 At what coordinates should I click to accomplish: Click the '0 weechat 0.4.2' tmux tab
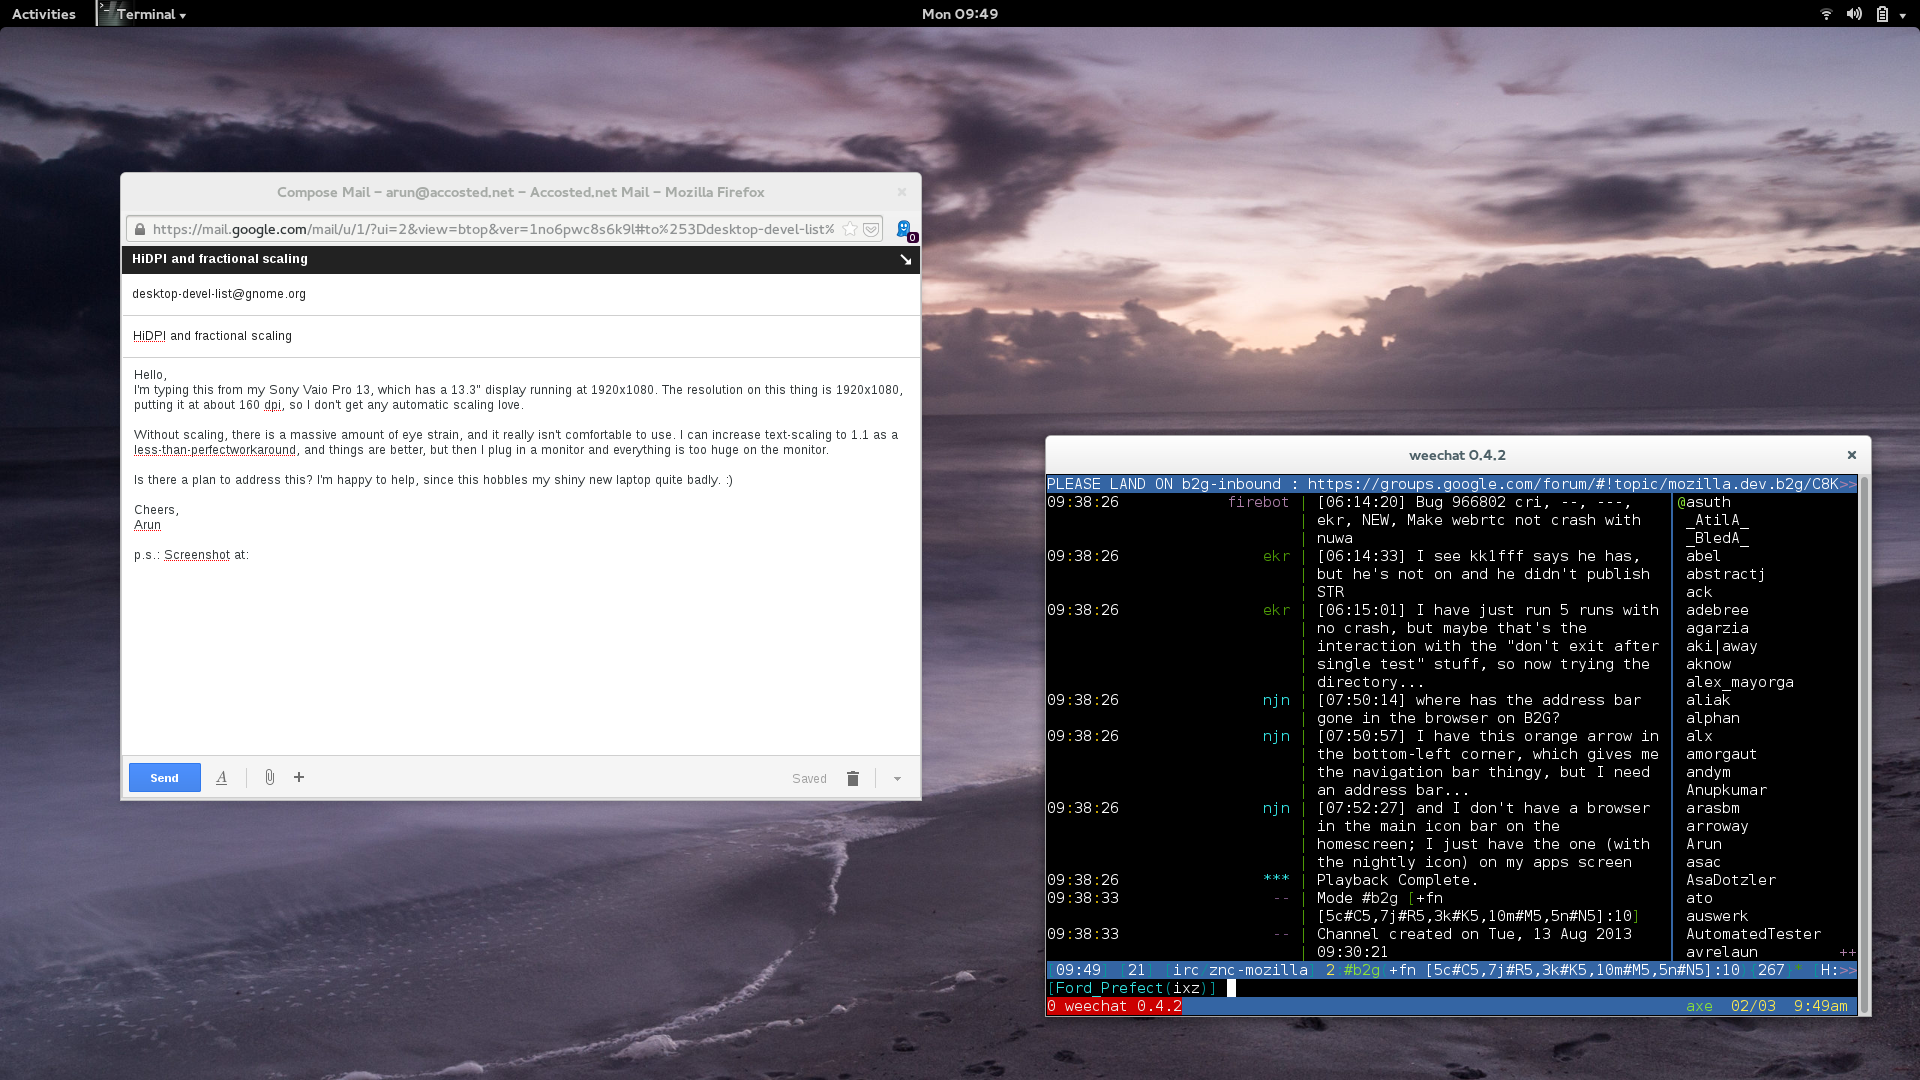[x=1114, y=1006]
